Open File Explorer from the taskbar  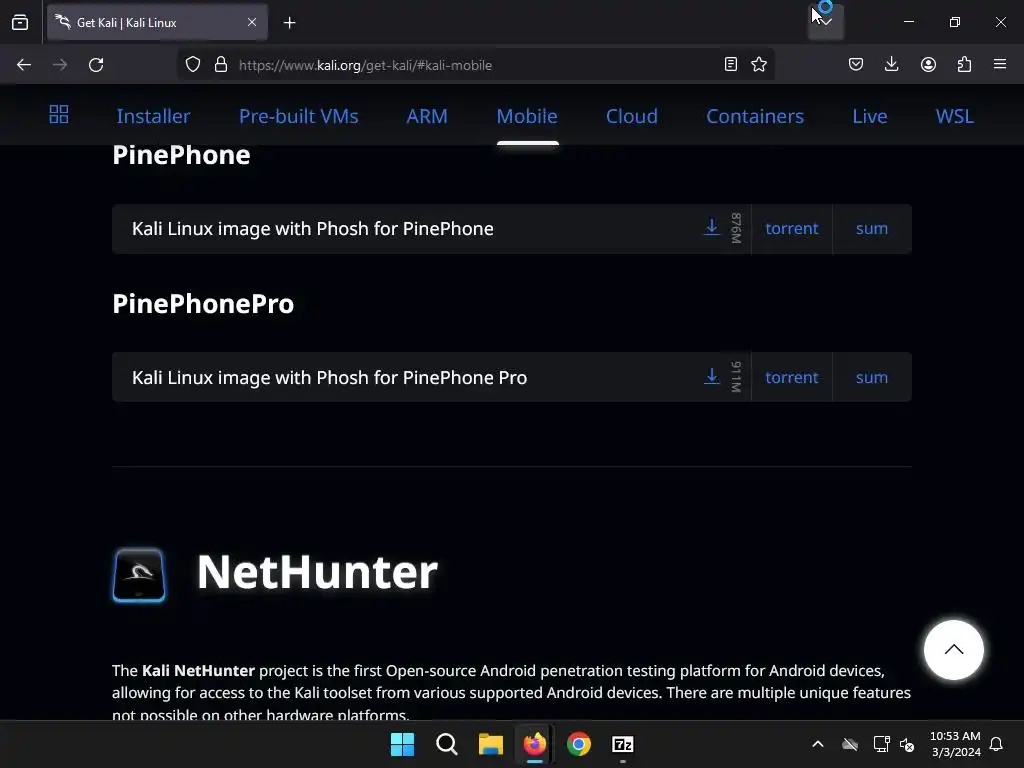click(490, 744)
